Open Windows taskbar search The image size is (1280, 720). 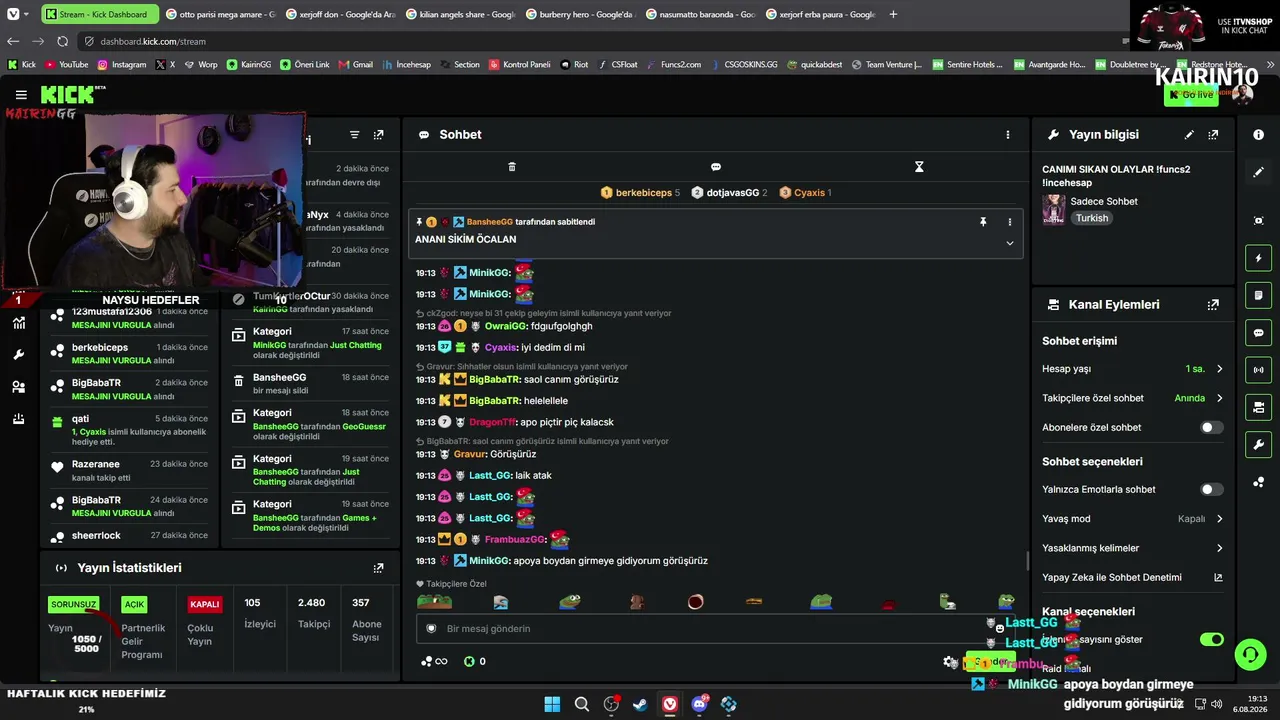pos(582,705)
